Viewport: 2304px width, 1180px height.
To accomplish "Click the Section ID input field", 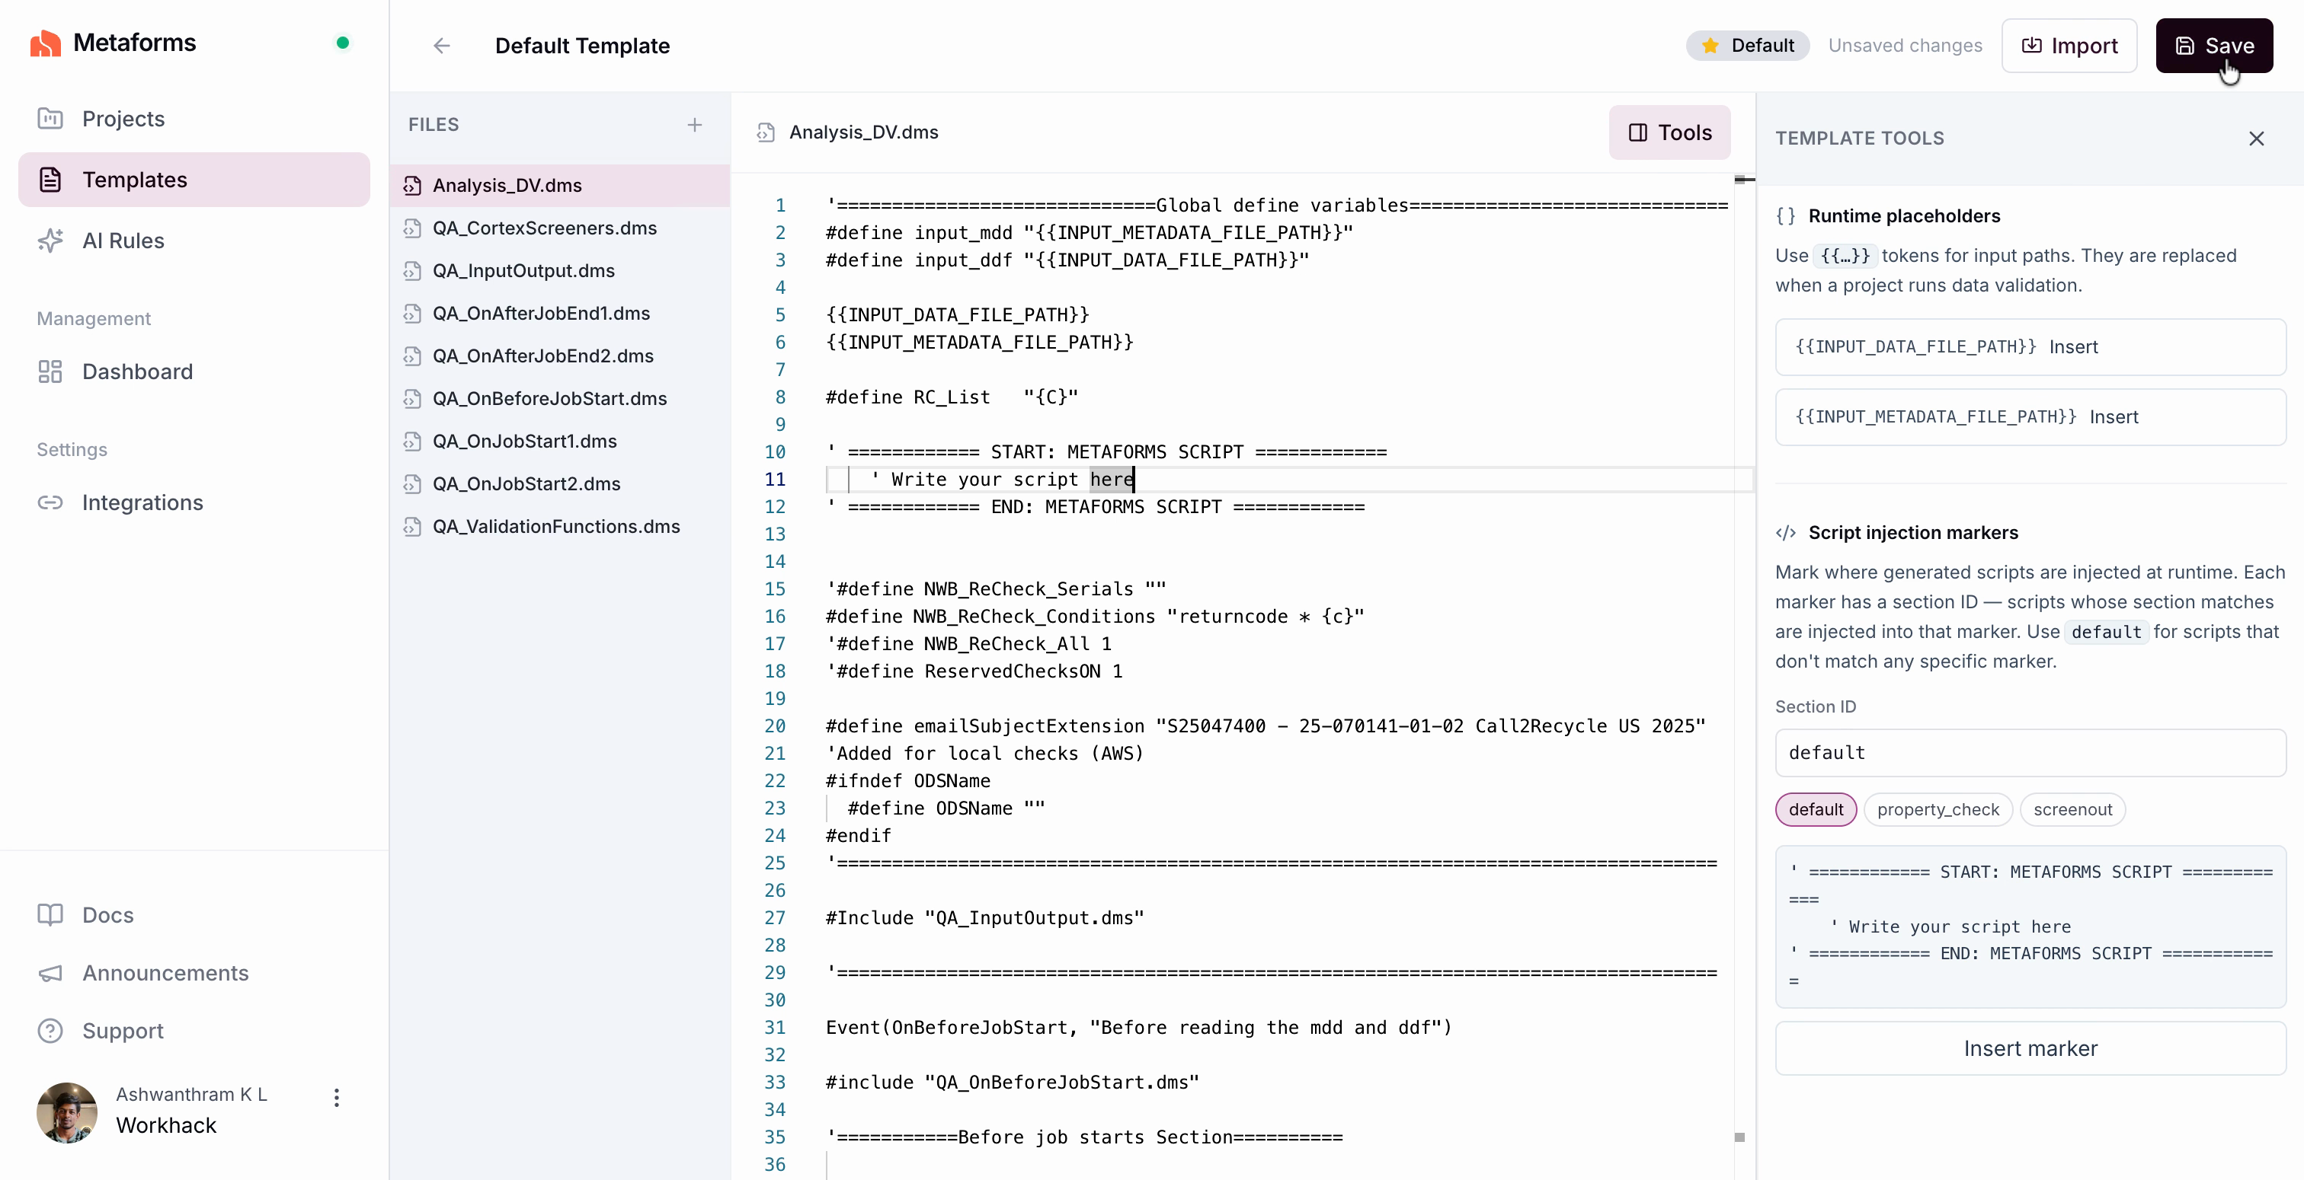I will click(2029, 753).
